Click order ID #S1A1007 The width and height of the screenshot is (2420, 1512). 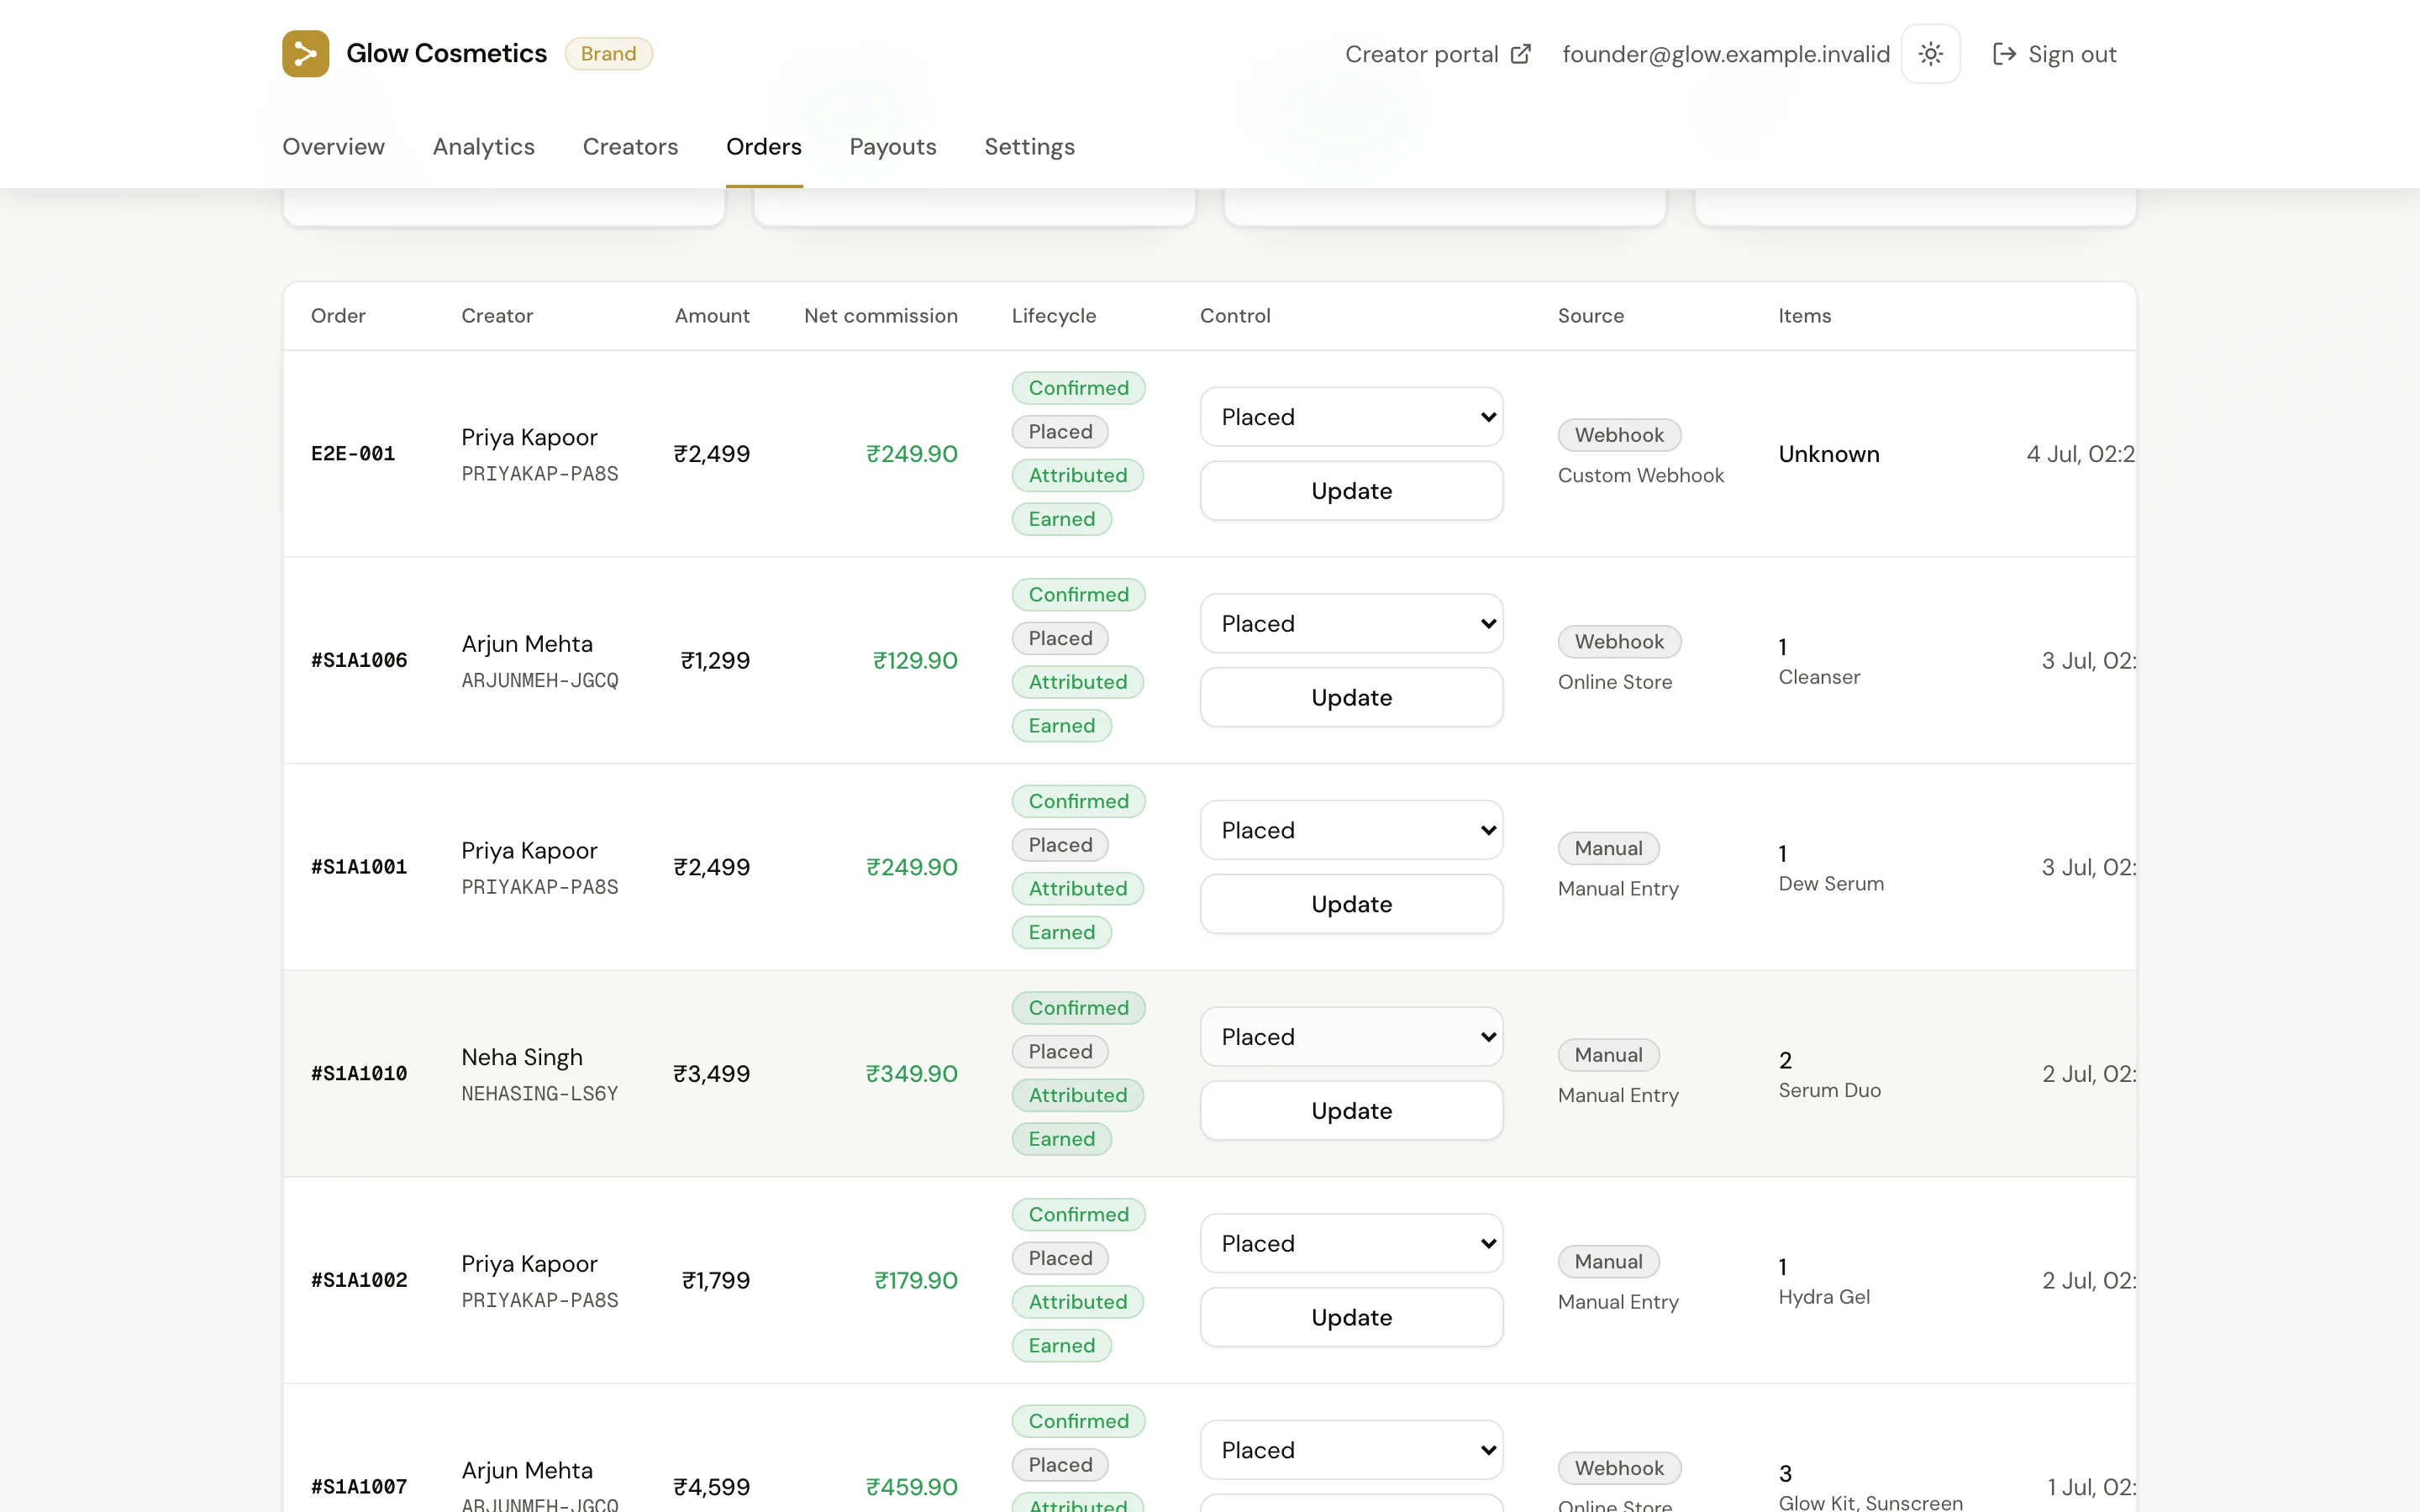359,1487
